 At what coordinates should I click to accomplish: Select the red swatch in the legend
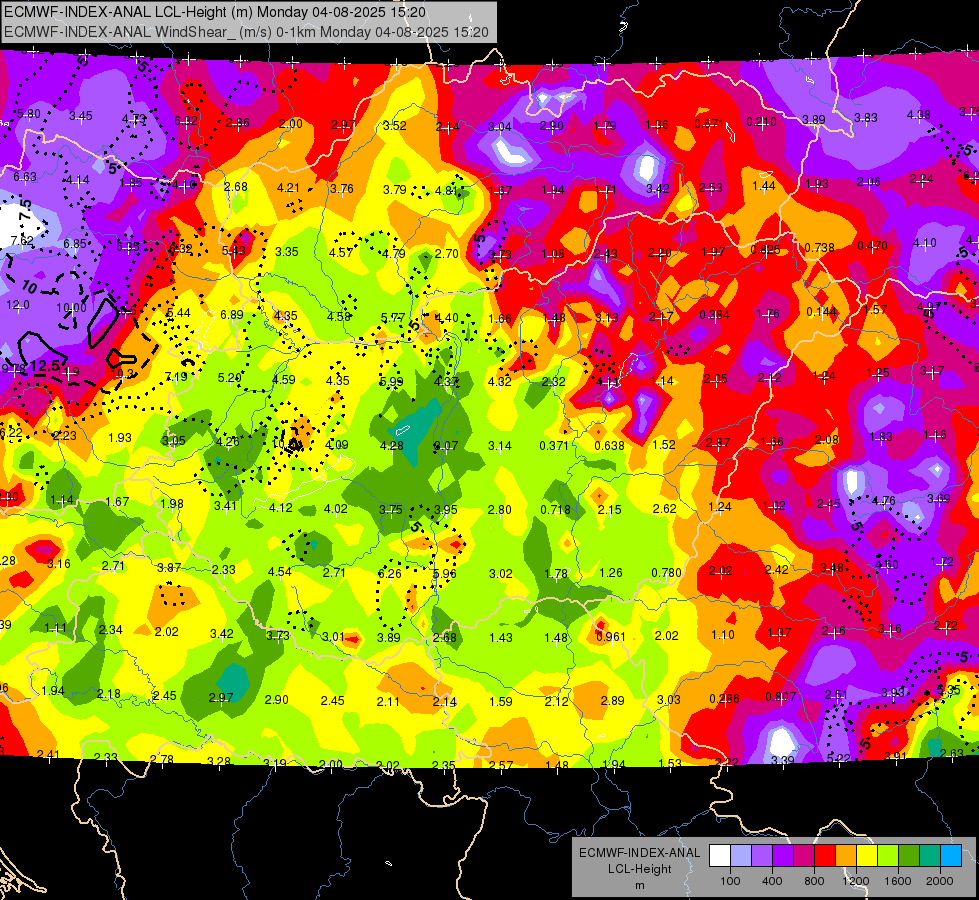pos(825,856)
